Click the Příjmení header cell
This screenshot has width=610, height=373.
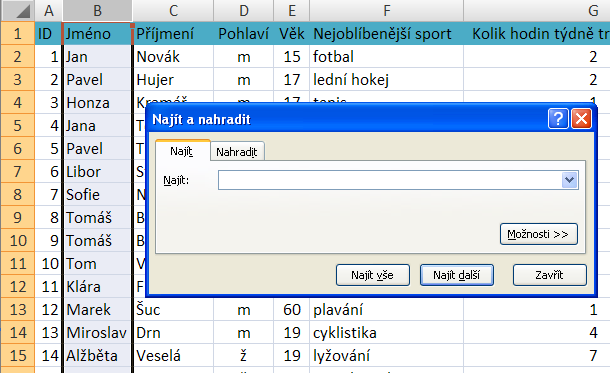(x=173, y=34)
